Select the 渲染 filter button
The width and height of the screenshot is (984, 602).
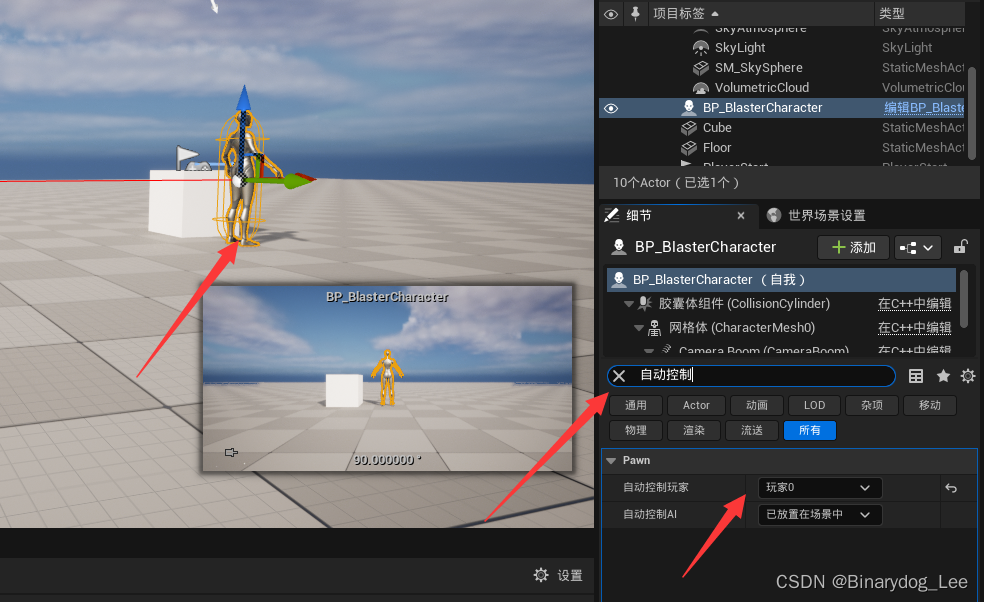tap(694, 431)
